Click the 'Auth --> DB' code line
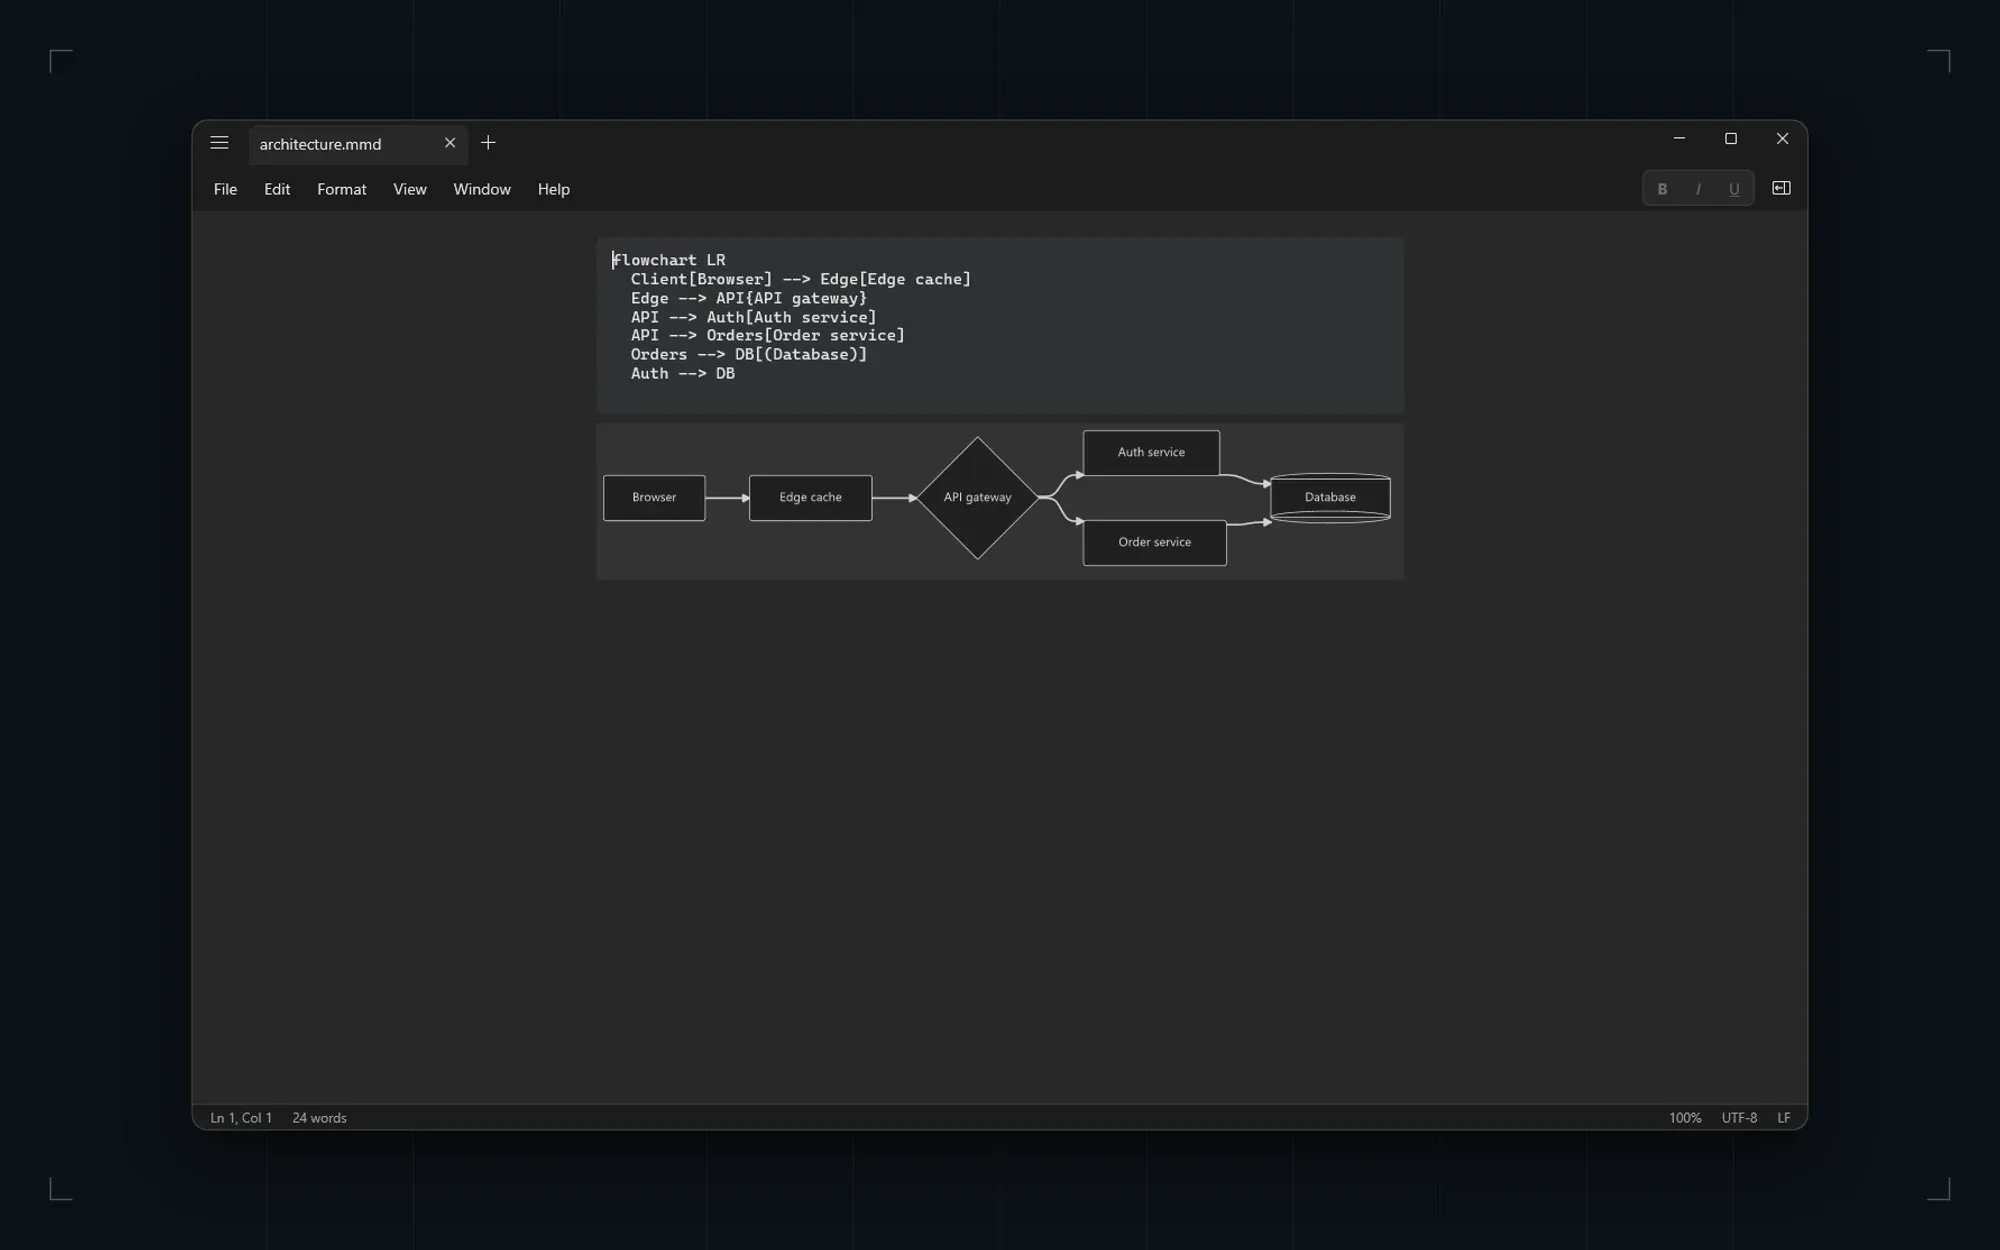Image resolution: width=2000 pixels, height=1250 pixels. click(683, 373)
